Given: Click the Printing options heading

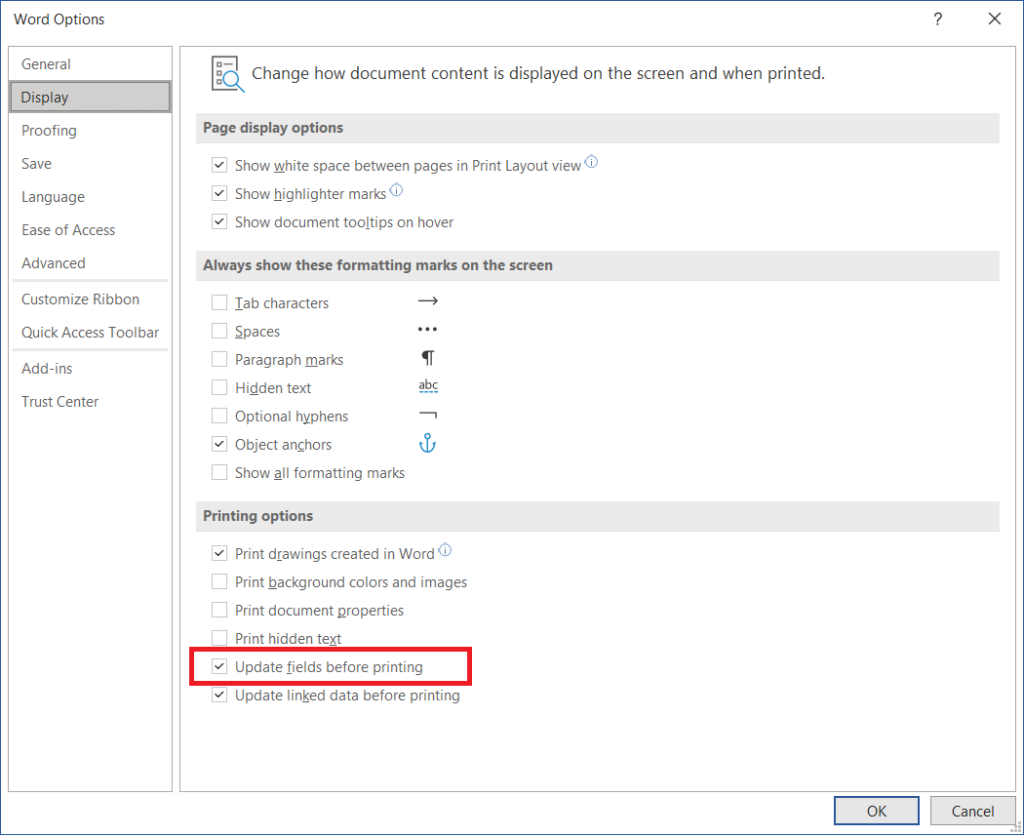Looking at the screenshot, I should 258,516.
